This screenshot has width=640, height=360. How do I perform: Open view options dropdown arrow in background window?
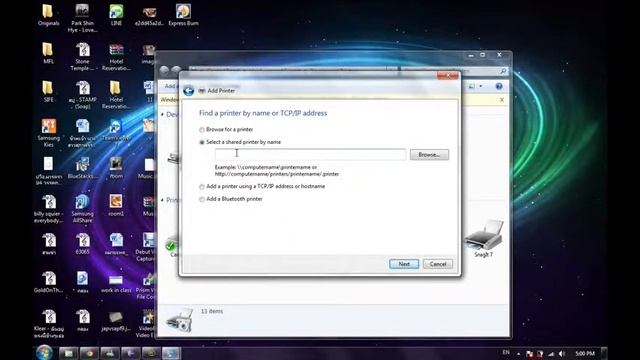pyautogui.click(x=480, y=86)
